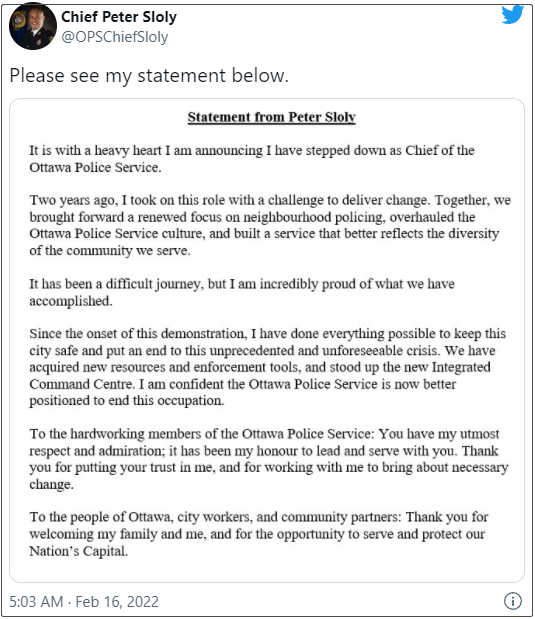Click the Feb 16, 2022 date
Screen dimensions: 535x619
coord(117,602)
